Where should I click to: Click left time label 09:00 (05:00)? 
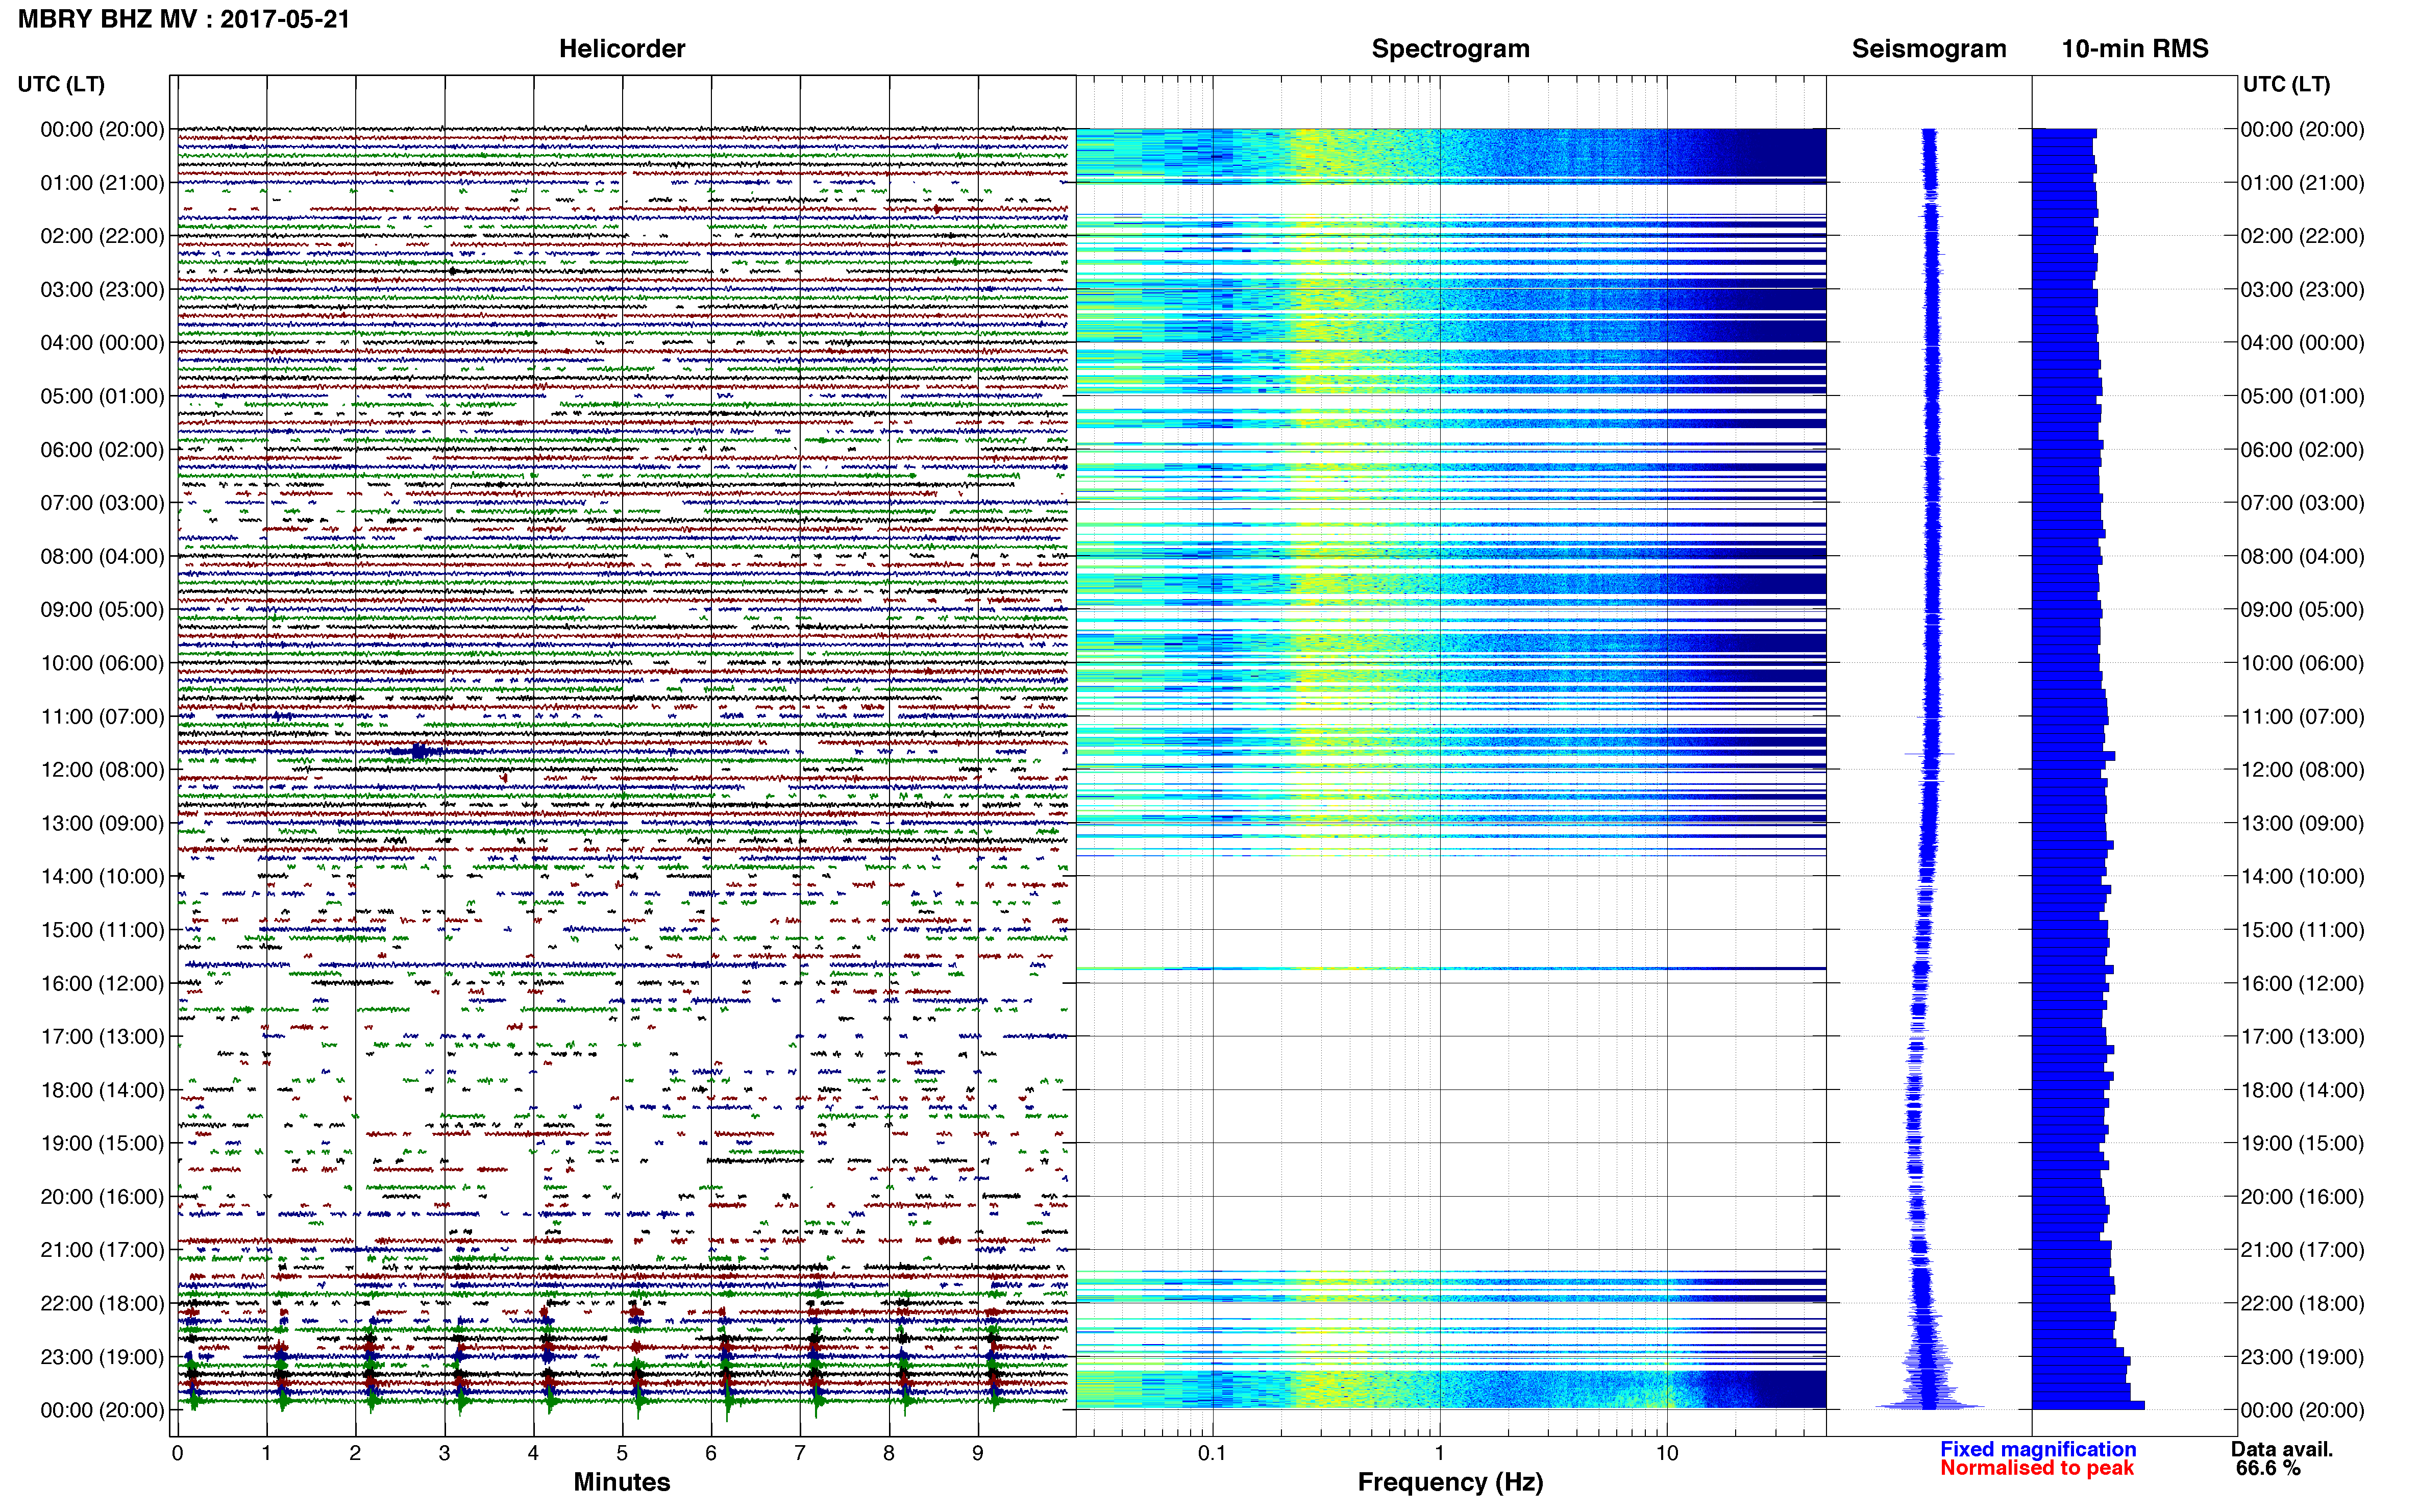pyautogui.click(x=102, y=609)
